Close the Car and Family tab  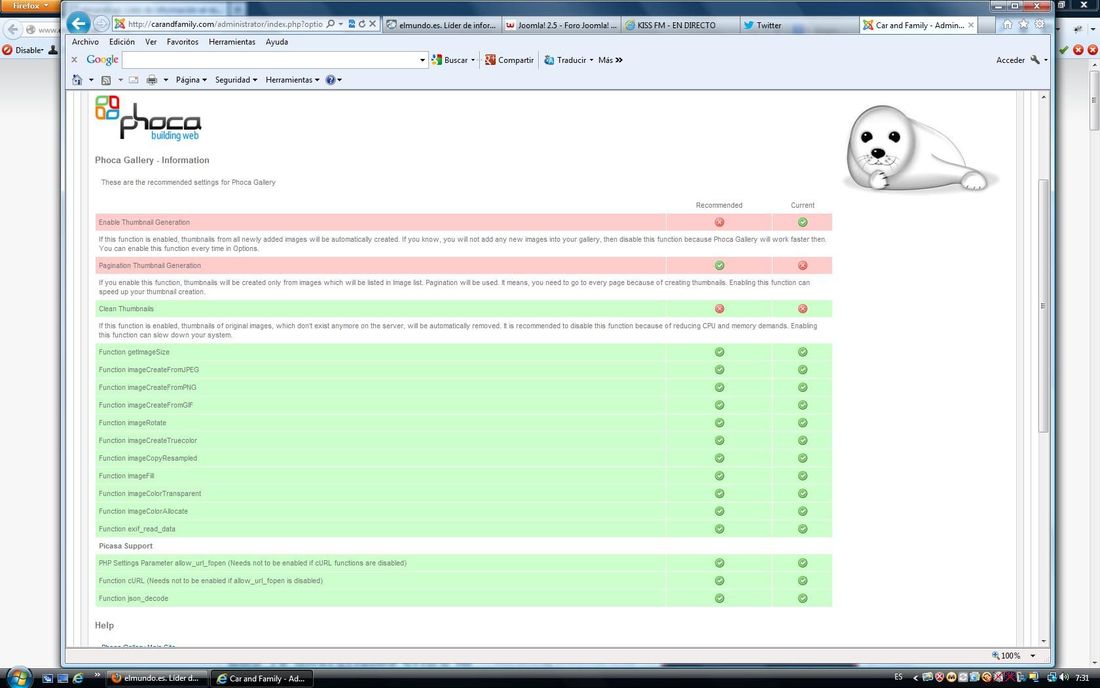click(x=971, y=25)
